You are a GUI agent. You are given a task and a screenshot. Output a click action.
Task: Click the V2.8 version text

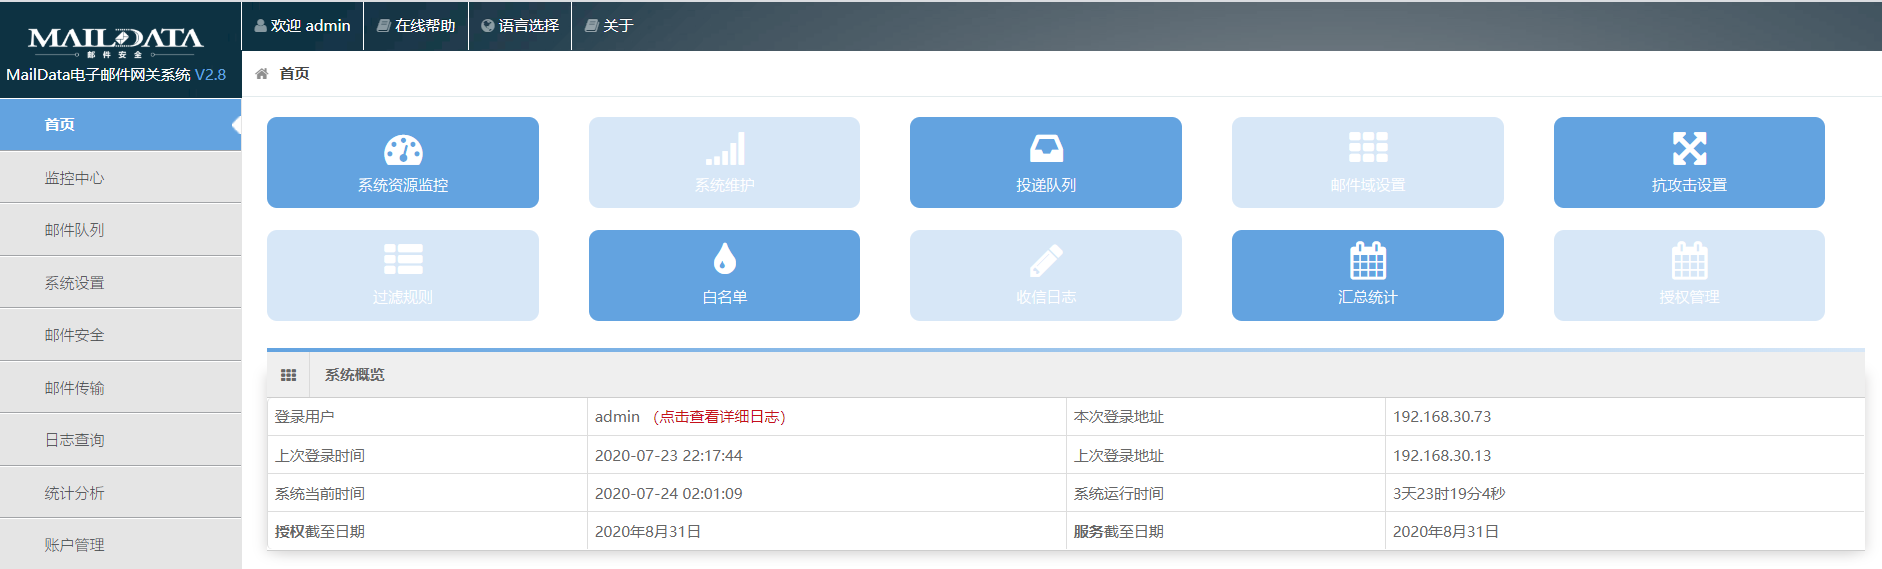(211, 75)
